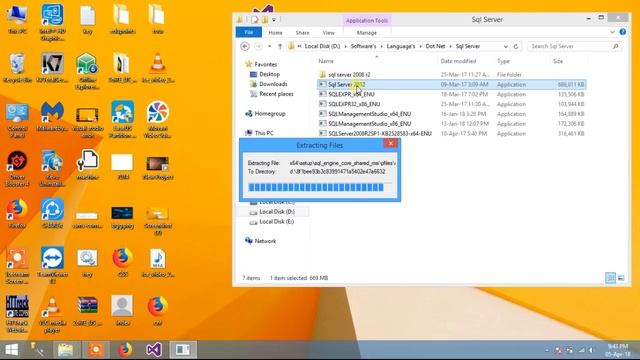
Task: Expand breadcrumb arrow after Dot Net
Action: 451,47
